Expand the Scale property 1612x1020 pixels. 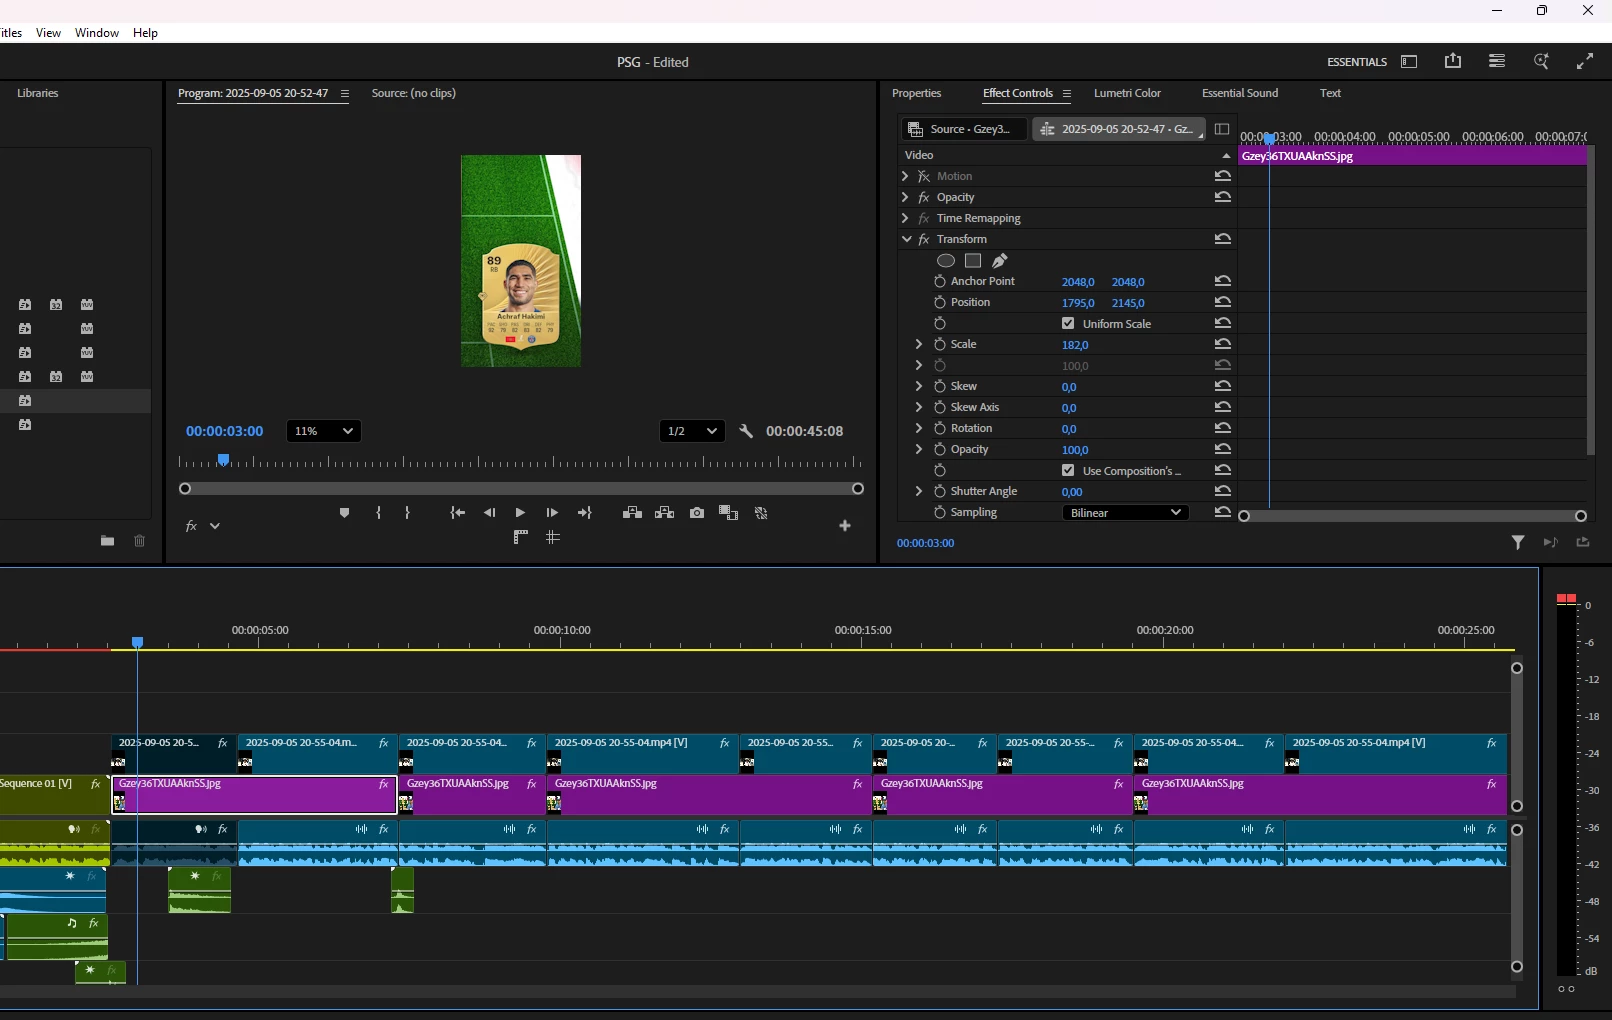tap(919, 344)
